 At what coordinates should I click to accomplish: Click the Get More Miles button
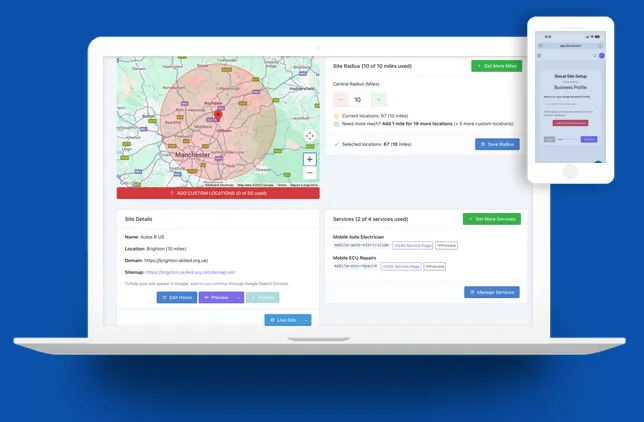[x=497, y=66]
